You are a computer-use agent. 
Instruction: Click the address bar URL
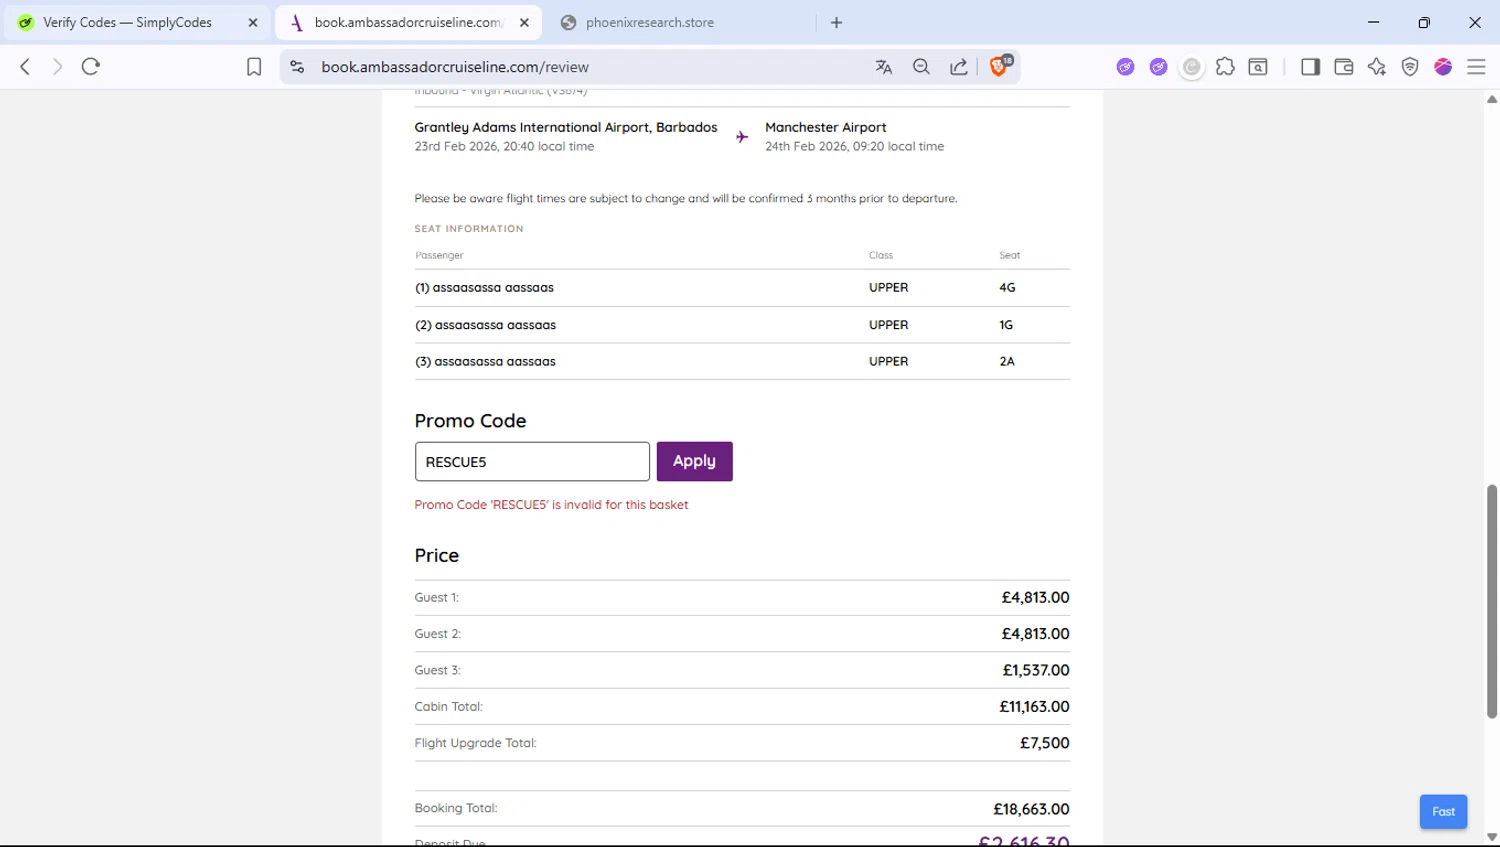(x=455, y=67)
